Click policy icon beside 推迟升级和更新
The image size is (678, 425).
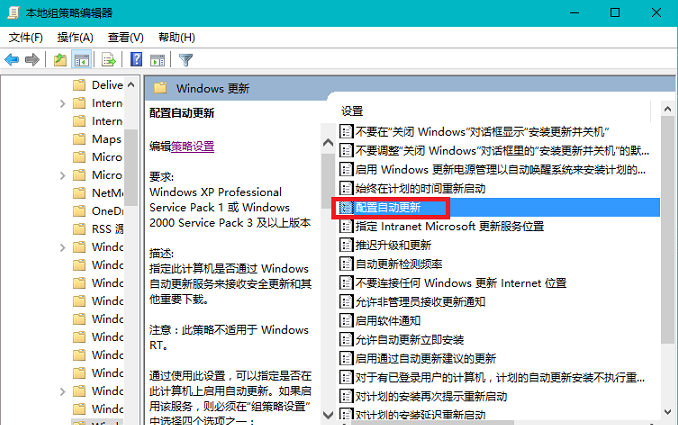pyautogui.click(x=345, y=245)
